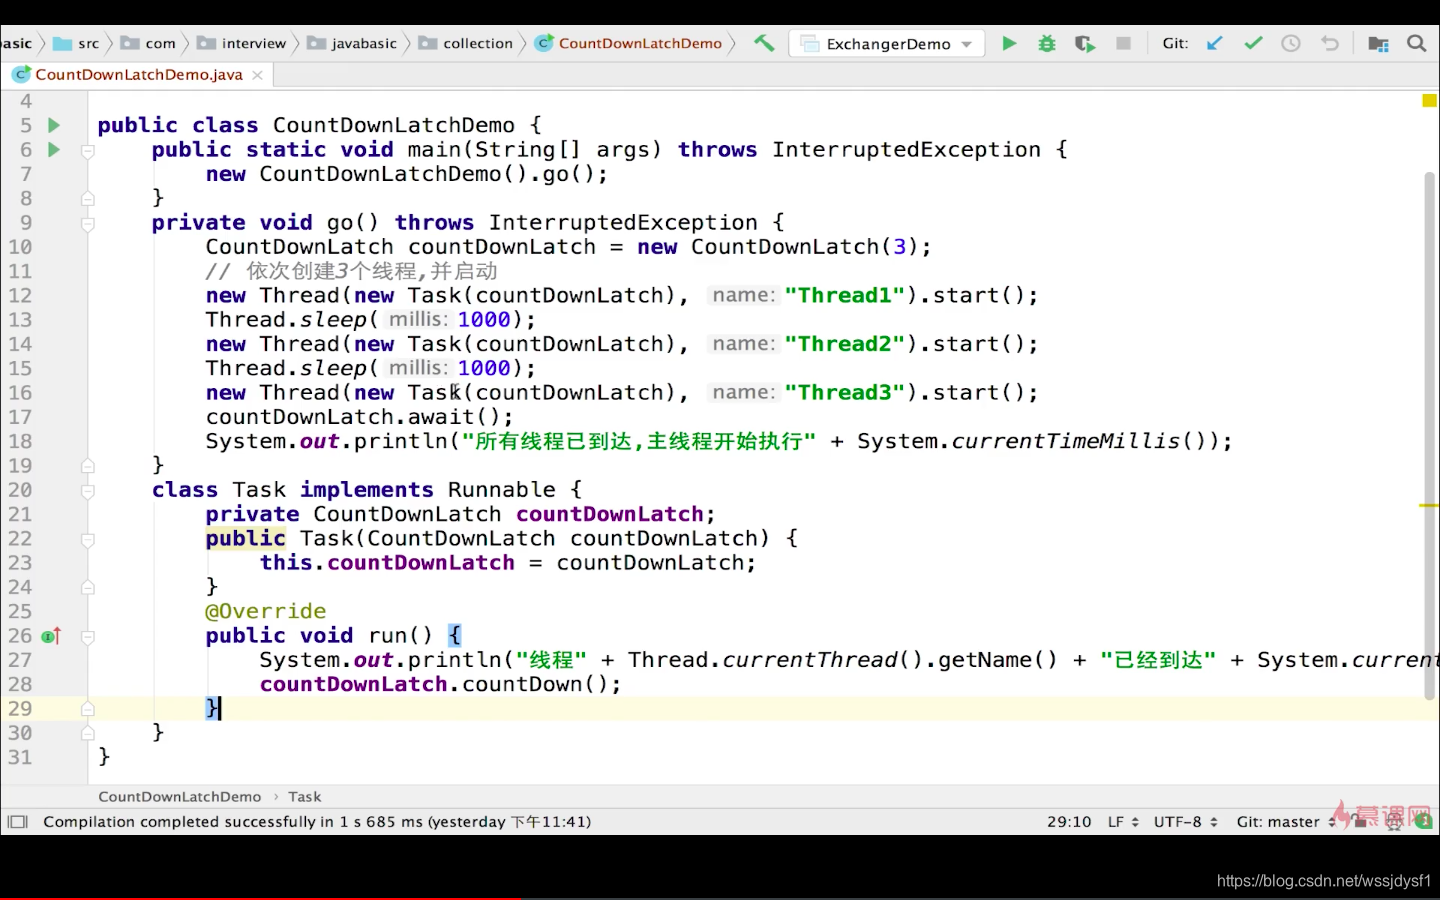Click the yellow inspection indicator at top right
The width and height of the screenshot is (1440, 900).
point(1429,100)
